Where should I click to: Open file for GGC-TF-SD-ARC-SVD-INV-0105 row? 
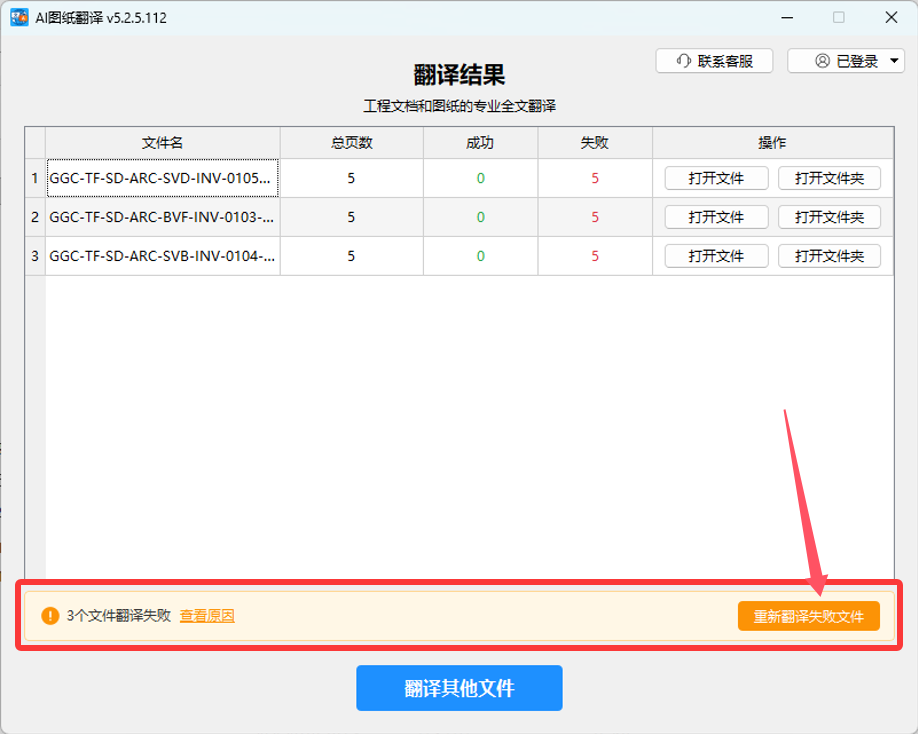point(716,178)
